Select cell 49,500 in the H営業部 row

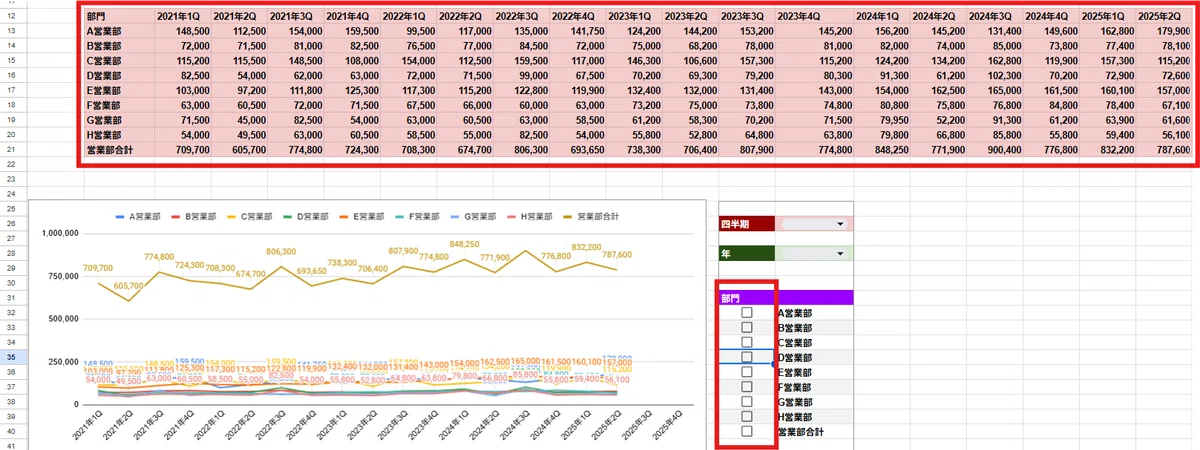point(238,134)
